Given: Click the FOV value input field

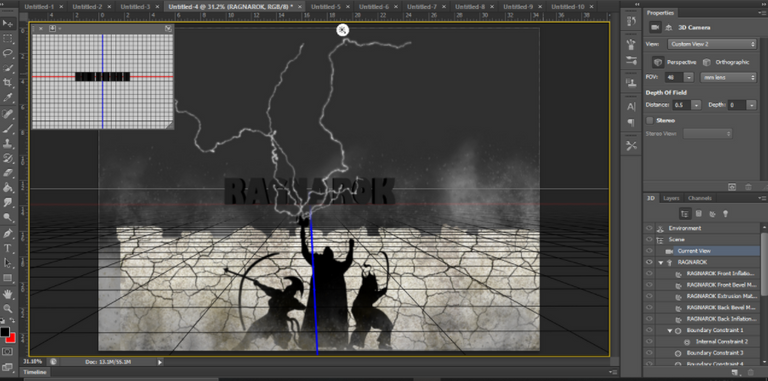Looking at the screenshot, I should pos(674,77).
